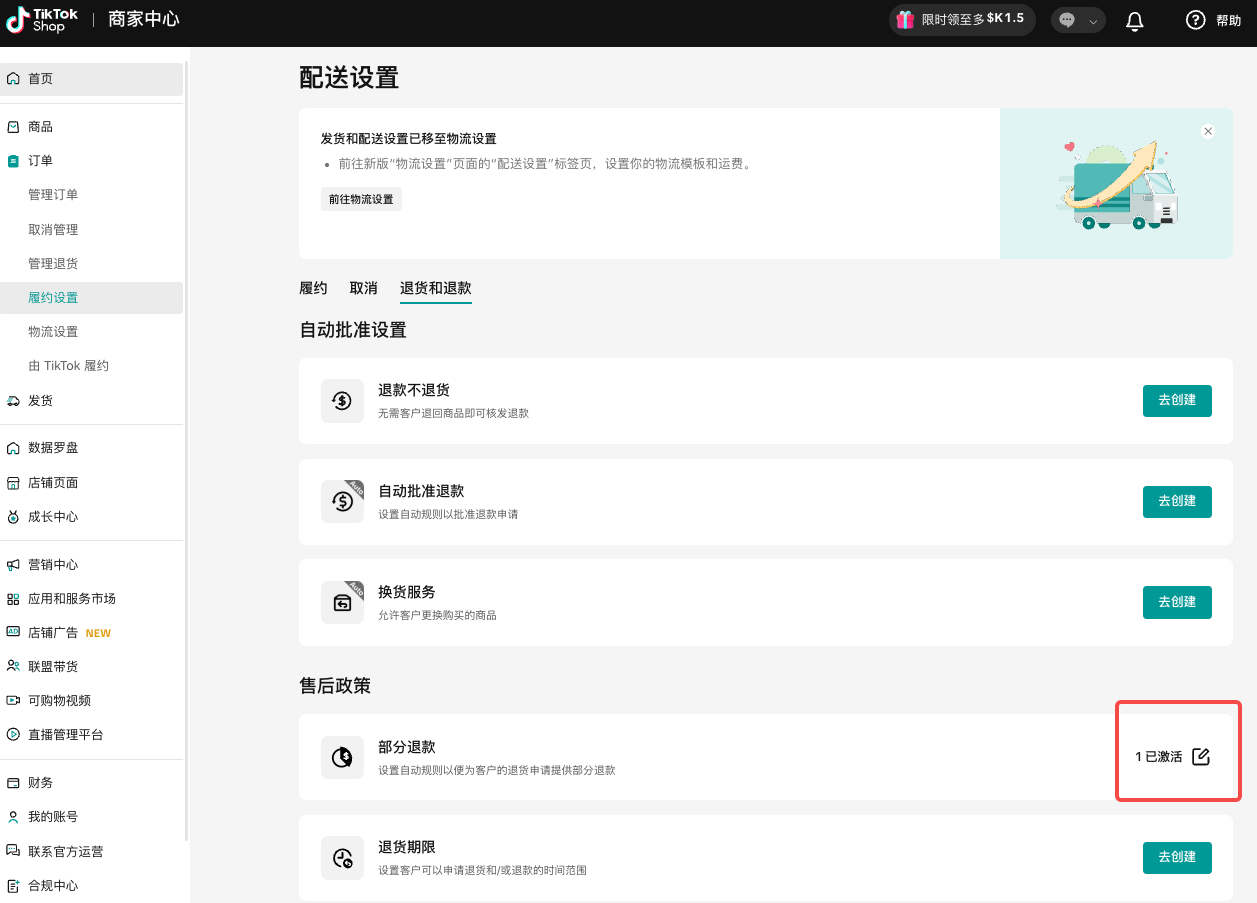Click the TikTok Shop logo
The height and width of the screenshot is (903, 1257).
[x=42, y=20]
